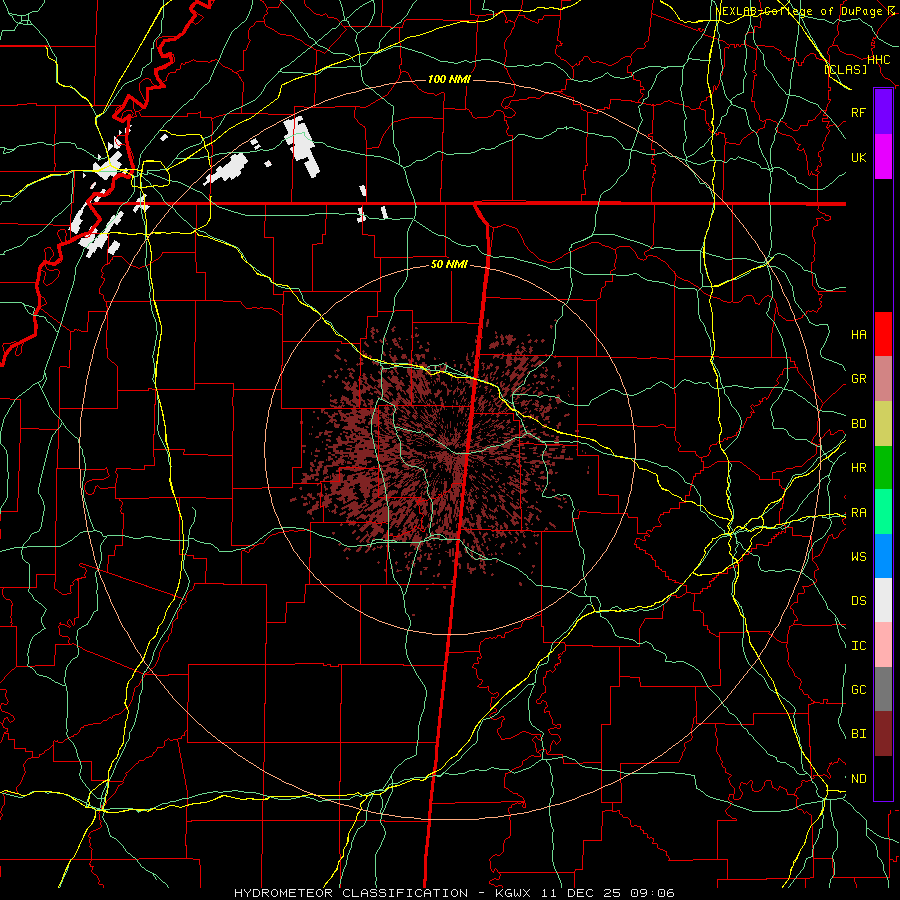Click the UK magenta legend swatch
Image resolution: width=900 pixels, height=900 pixels.
tap(883, 157)
